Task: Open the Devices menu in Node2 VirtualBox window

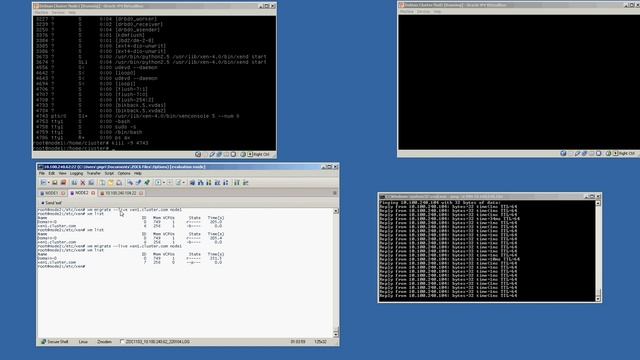Action: (423, 11)
